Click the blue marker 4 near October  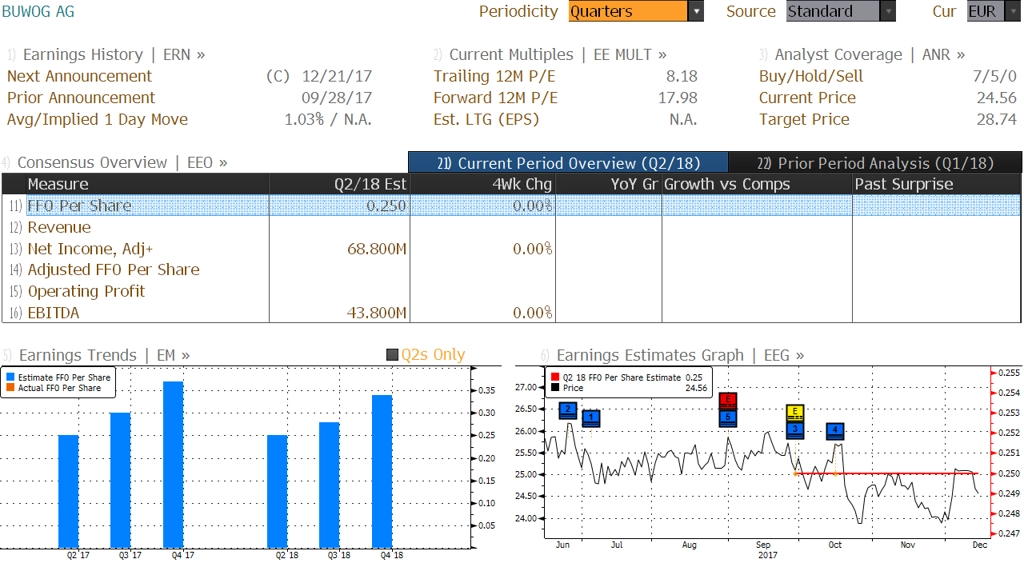[x=835, y=430]
